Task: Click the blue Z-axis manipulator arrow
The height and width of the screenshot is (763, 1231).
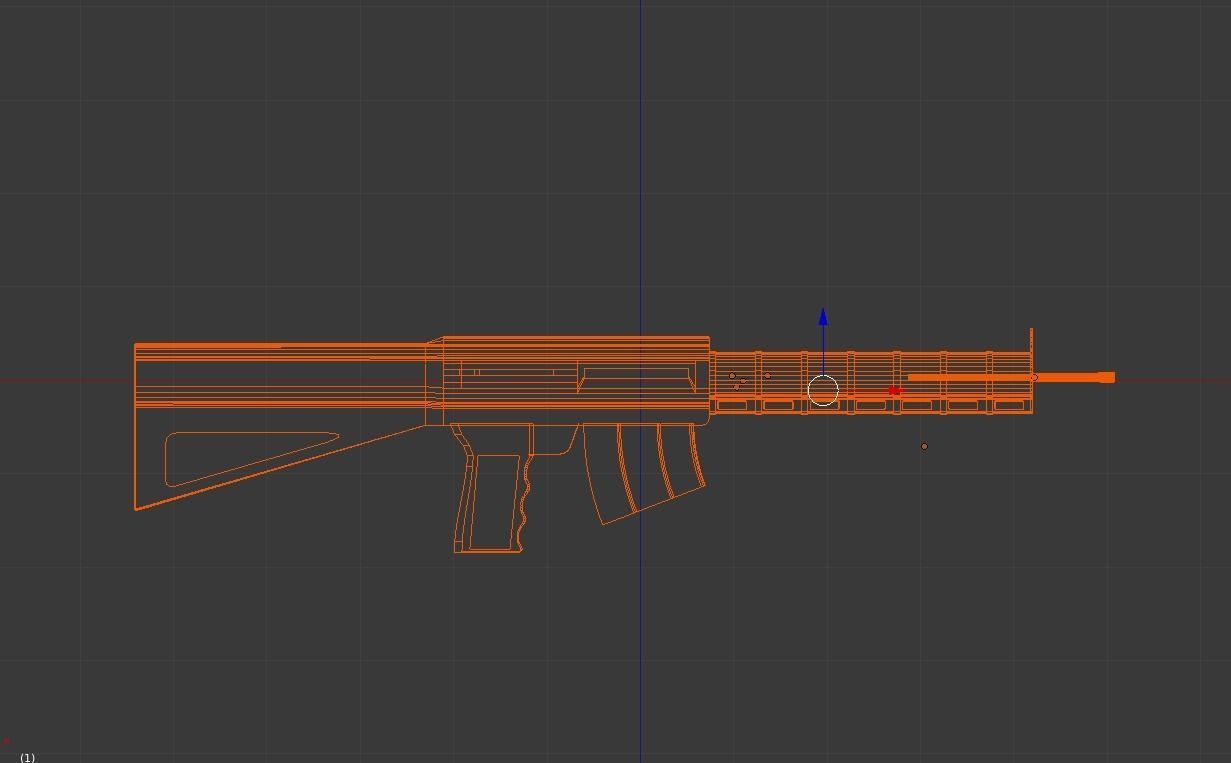Action: coord(823,317)
